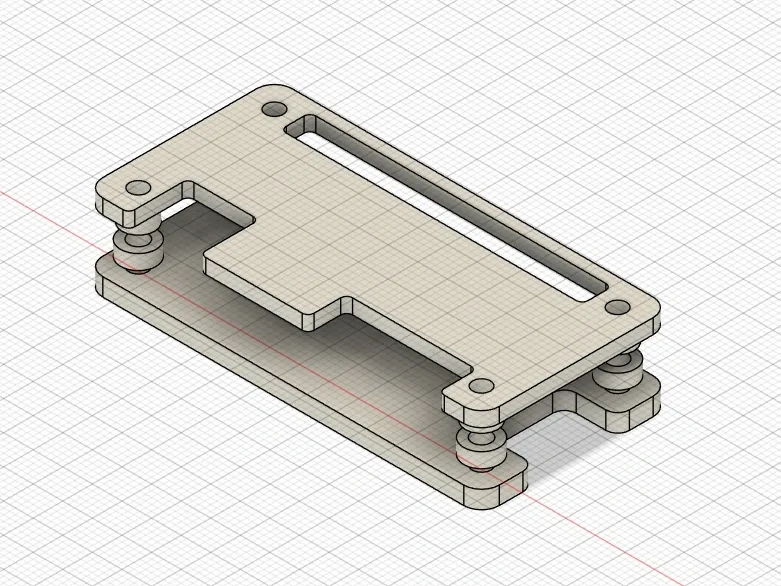This screenshot has height=586, width=781.
Task: Click the red axis line left of the model
Action: [x=50, y=208]
